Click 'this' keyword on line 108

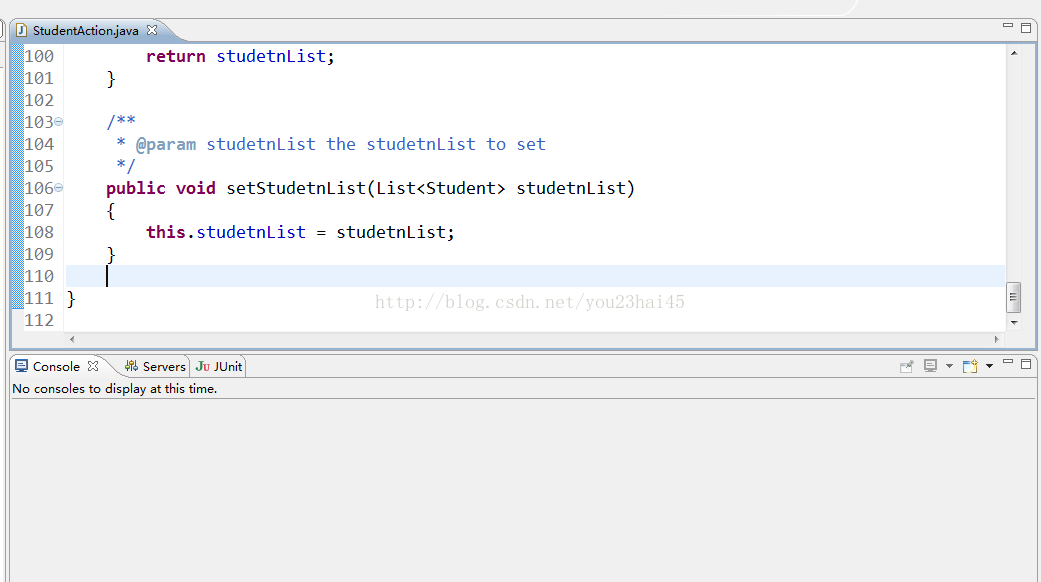click(x=165, y=232)
